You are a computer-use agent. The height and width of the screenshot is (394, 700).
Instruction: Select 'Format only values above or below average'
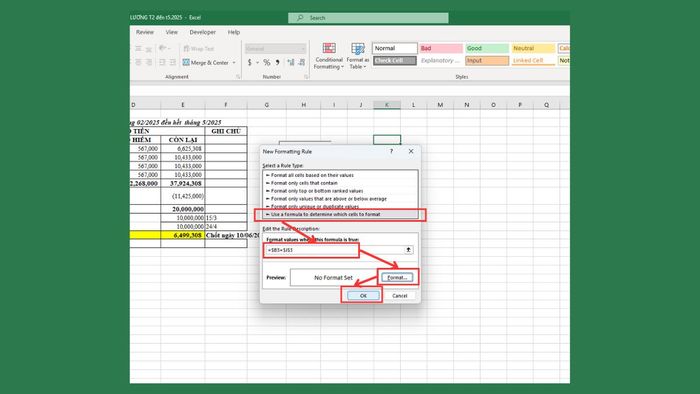[340, 199]
